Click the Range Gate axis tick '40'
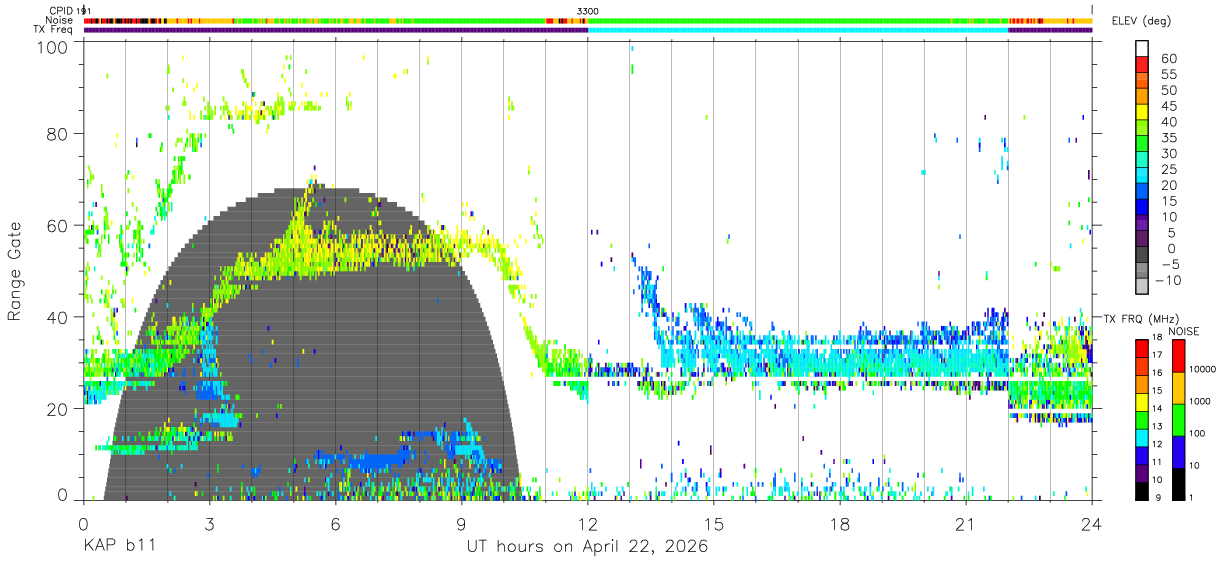Viewport: 1228px width, 567px height. click(x=58, y=317)
